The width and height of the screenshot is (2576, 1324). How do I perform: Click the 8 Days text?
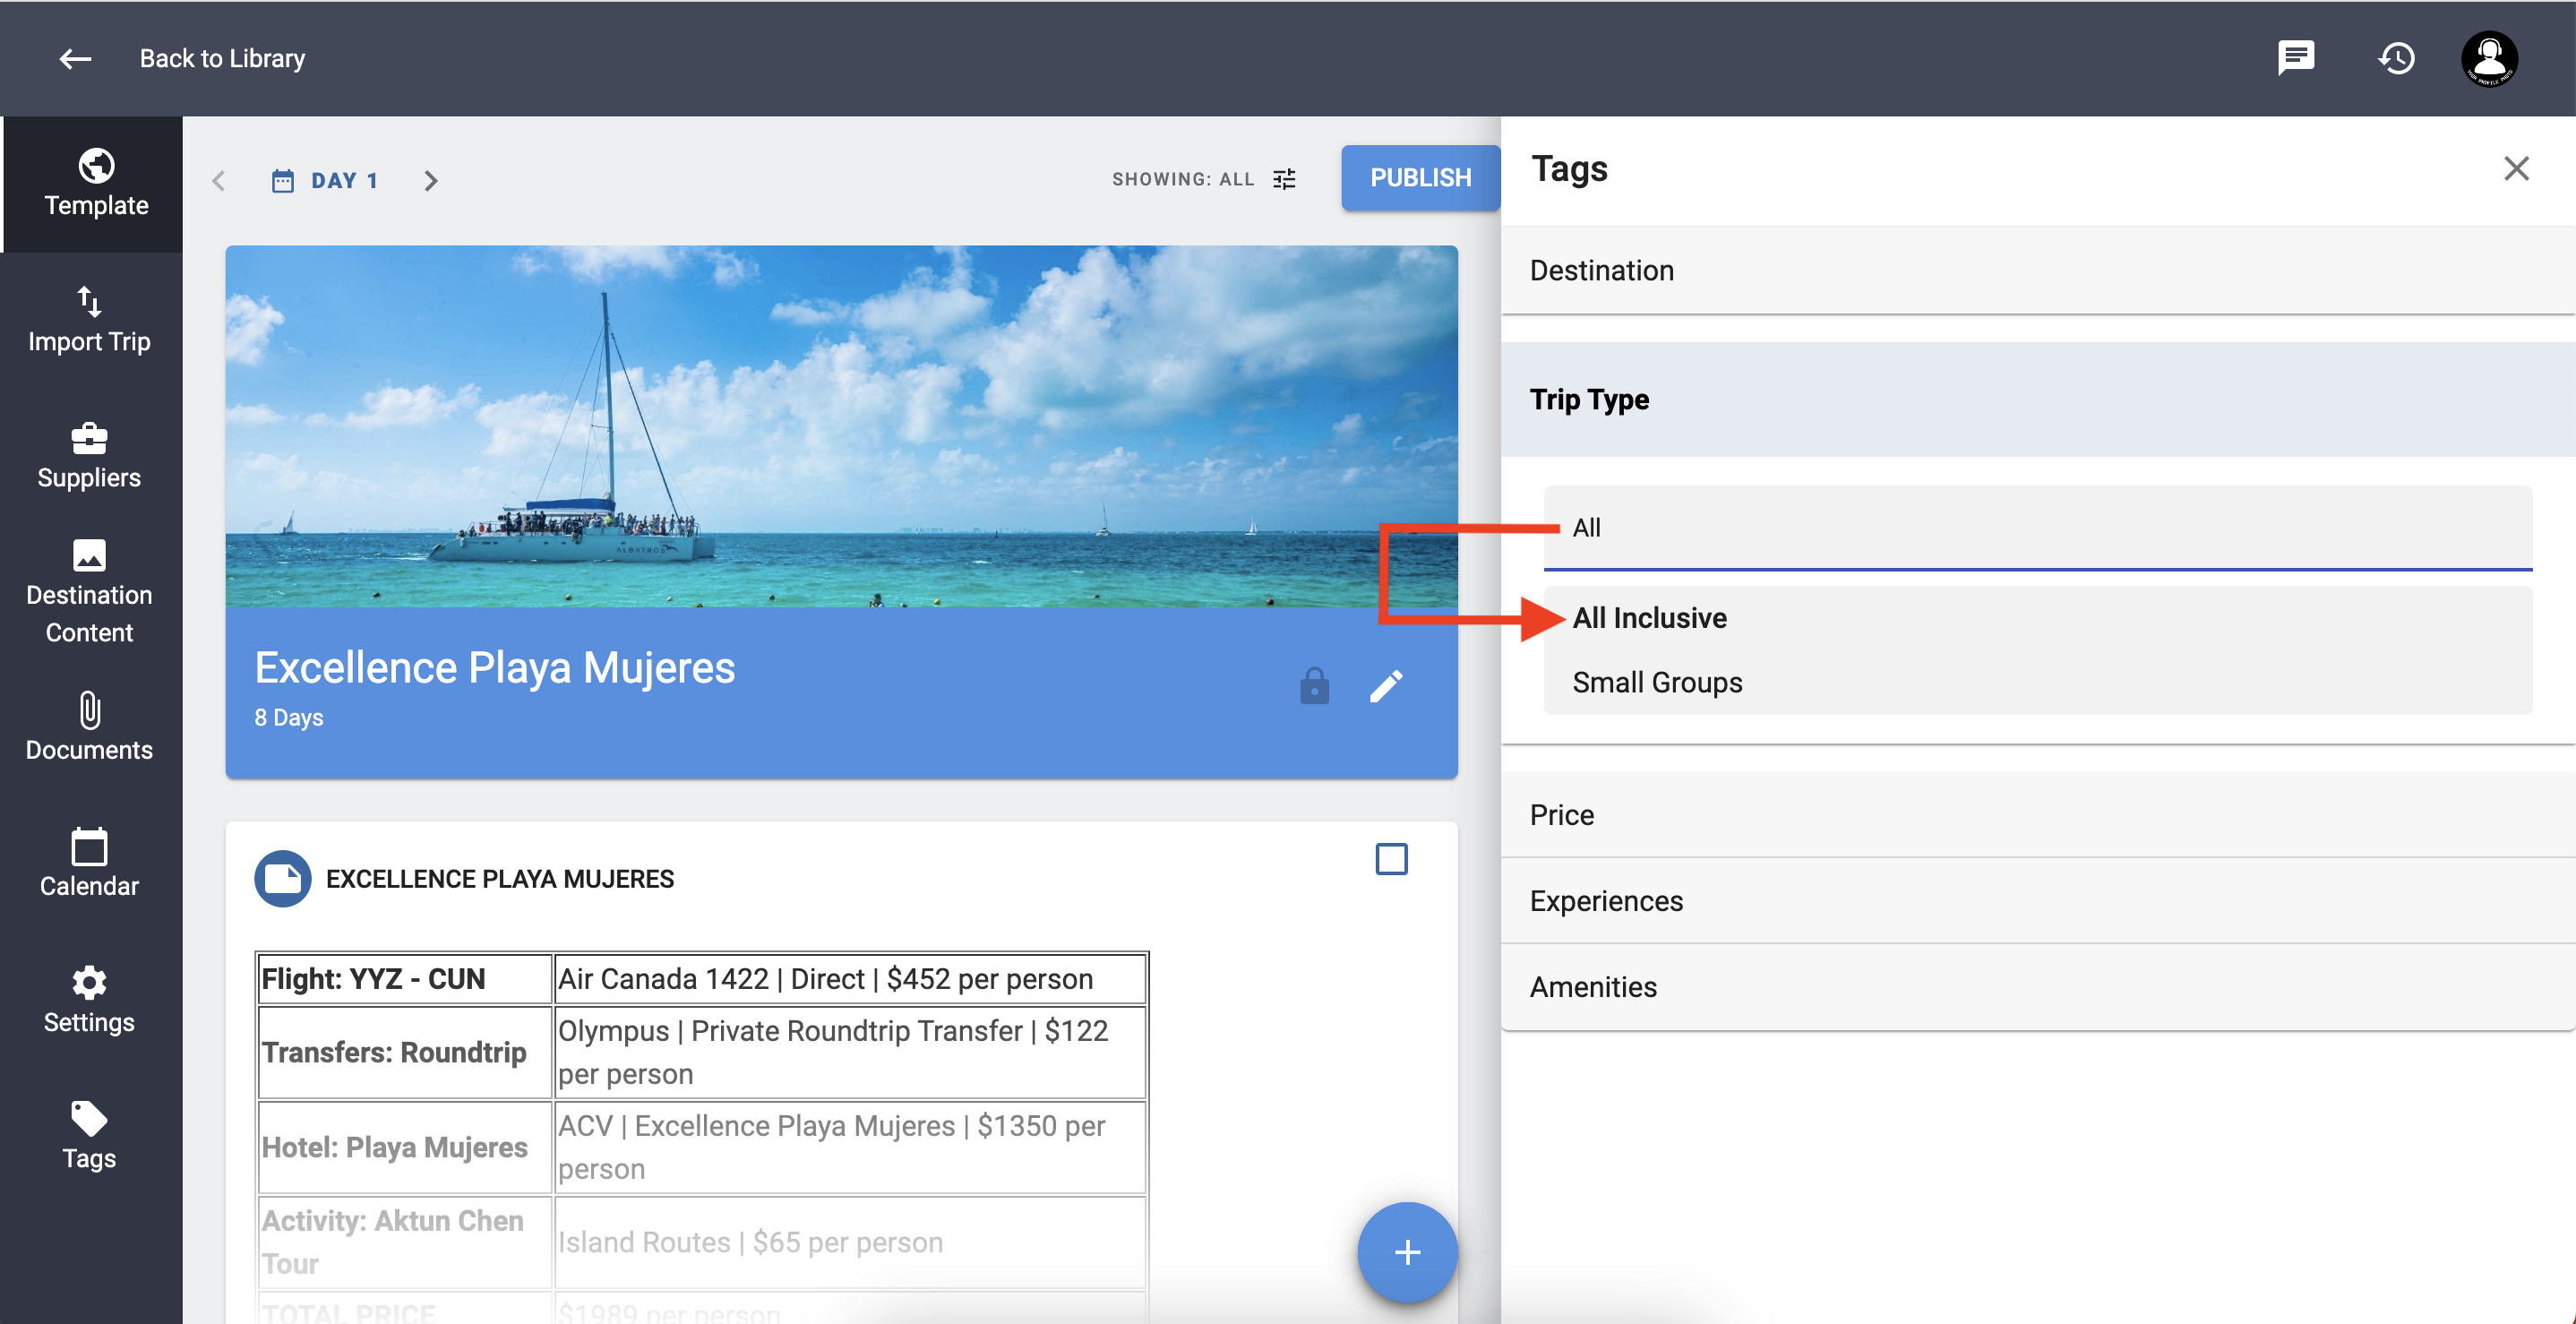click(x=289, y=717)
